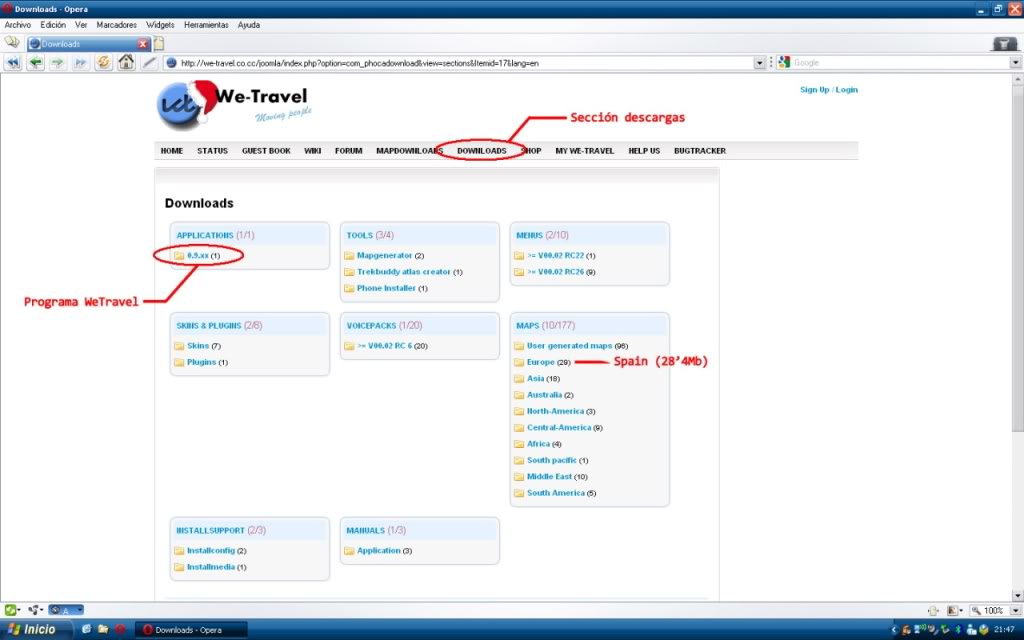Image resolution: width=1024 pixels, height=640 pixels.
Task: Go to the HOME site navigation item
Action: [172, 151]
